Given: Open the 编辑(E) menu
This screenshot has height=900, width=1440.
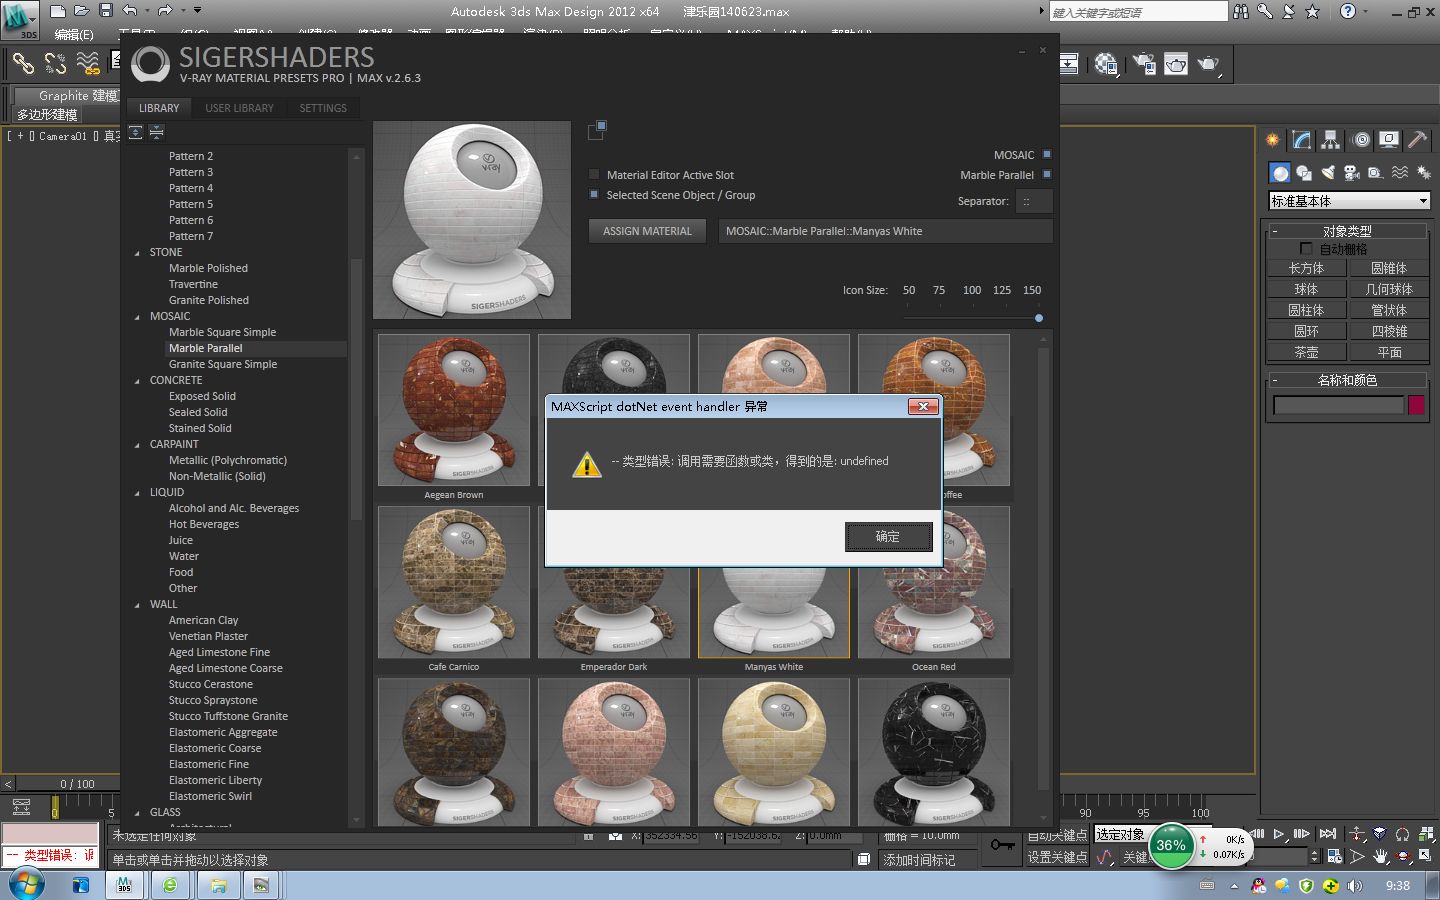Looking at the screenshot, I should (x=74, y=34).
